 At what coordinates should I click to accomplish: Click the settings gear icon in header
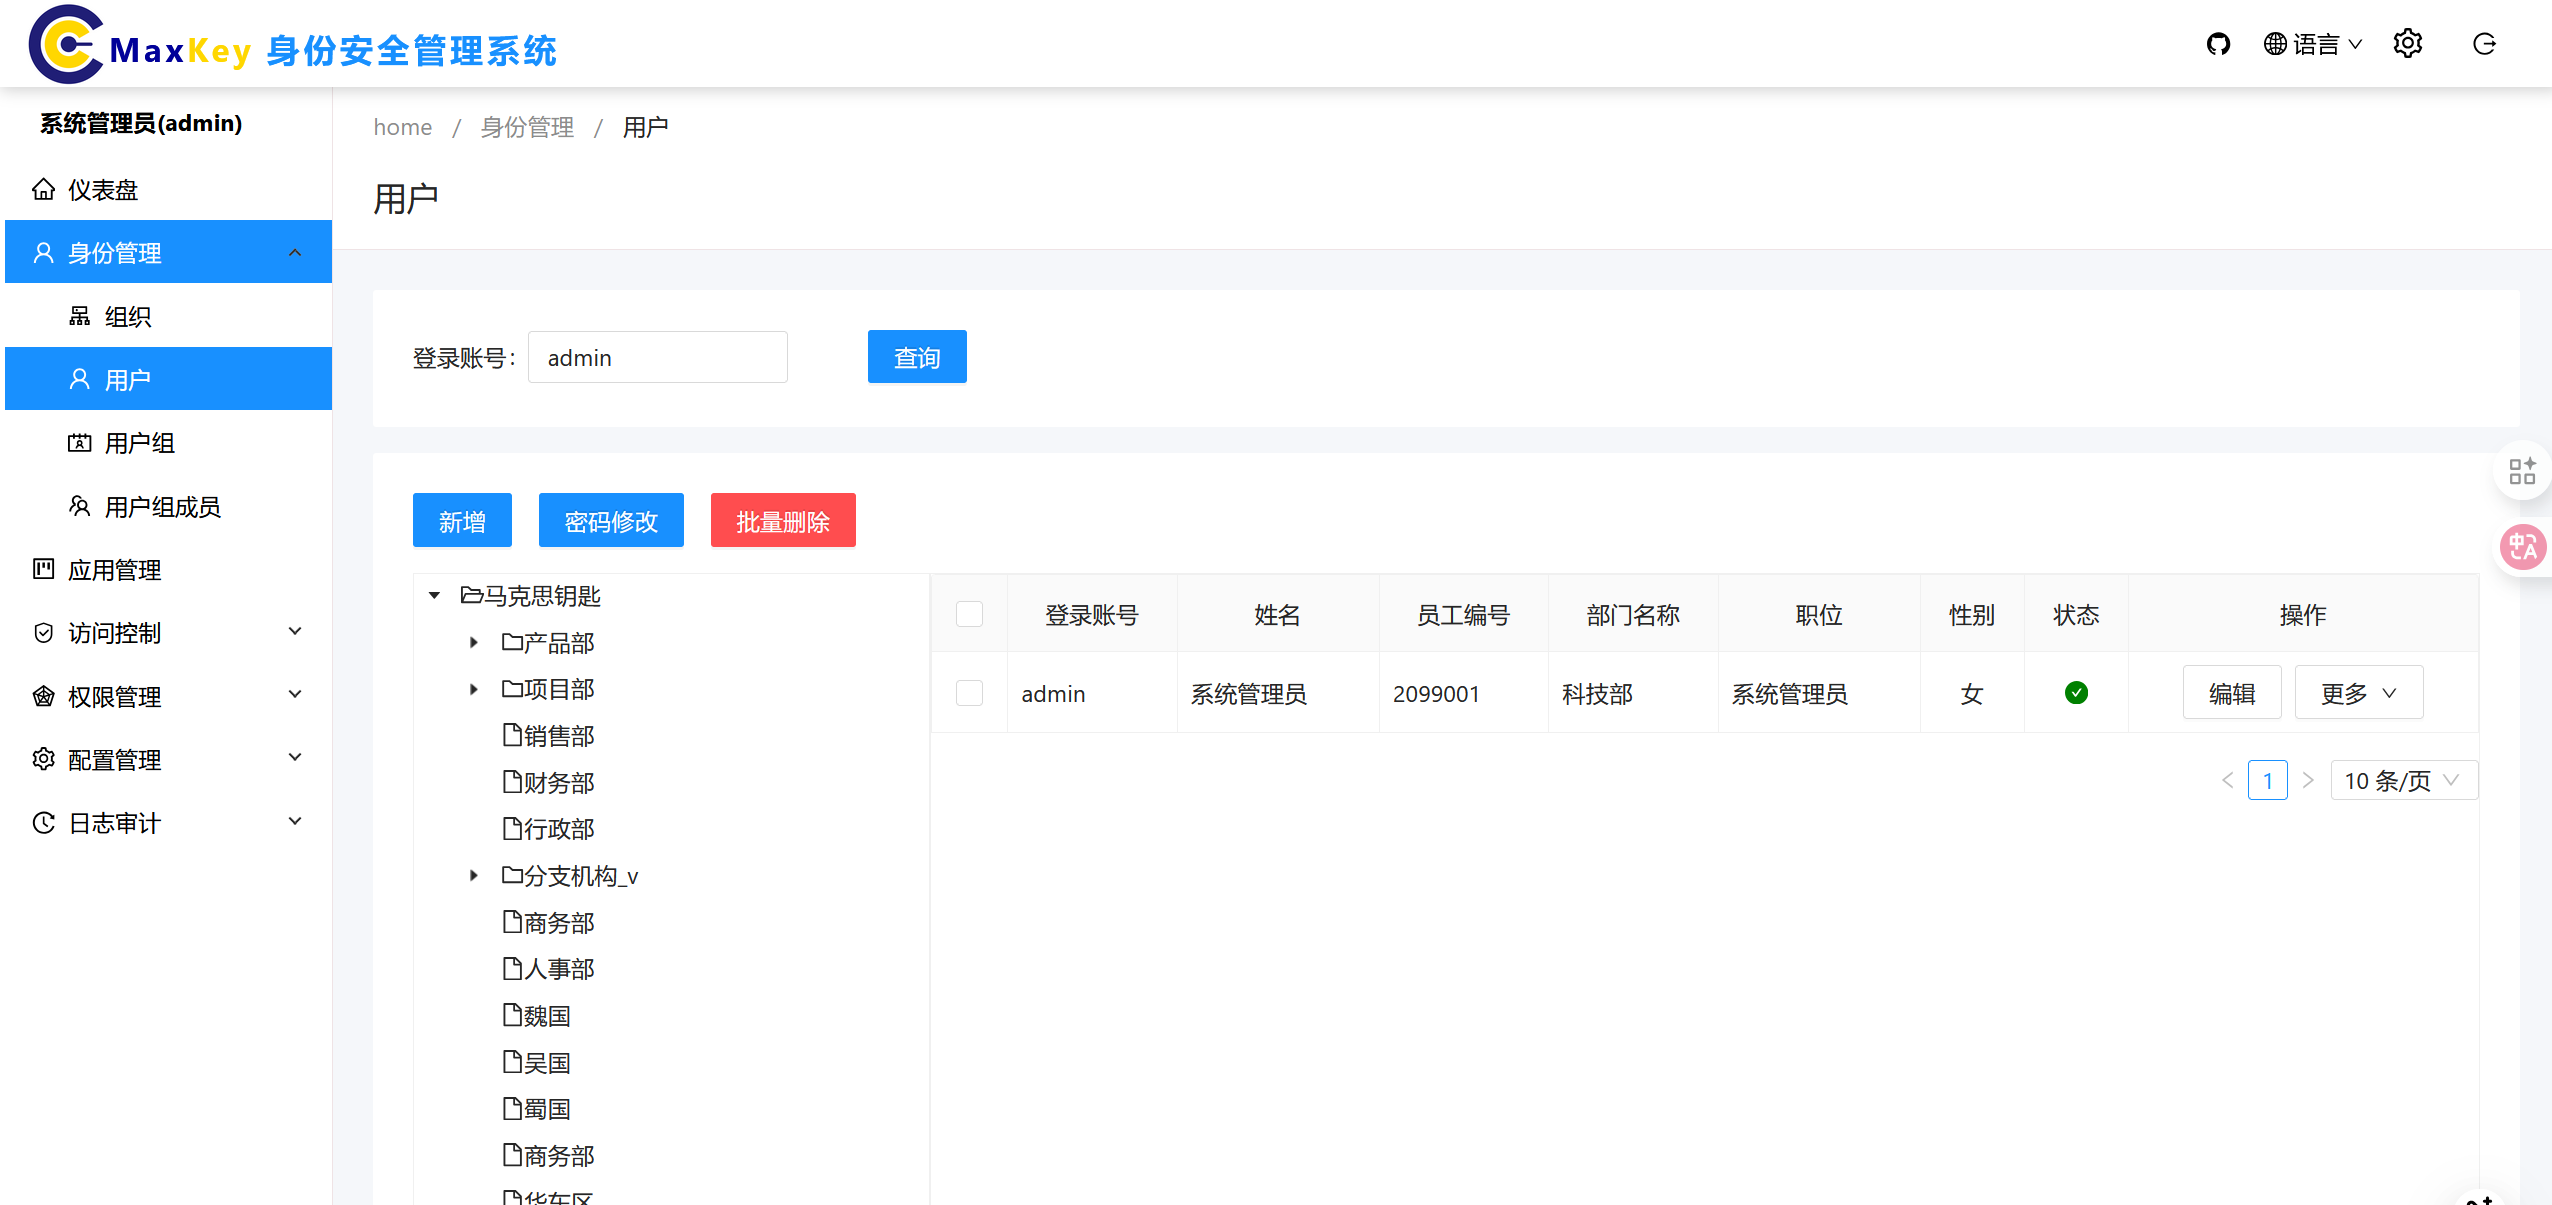click(x=2407, y=44)
